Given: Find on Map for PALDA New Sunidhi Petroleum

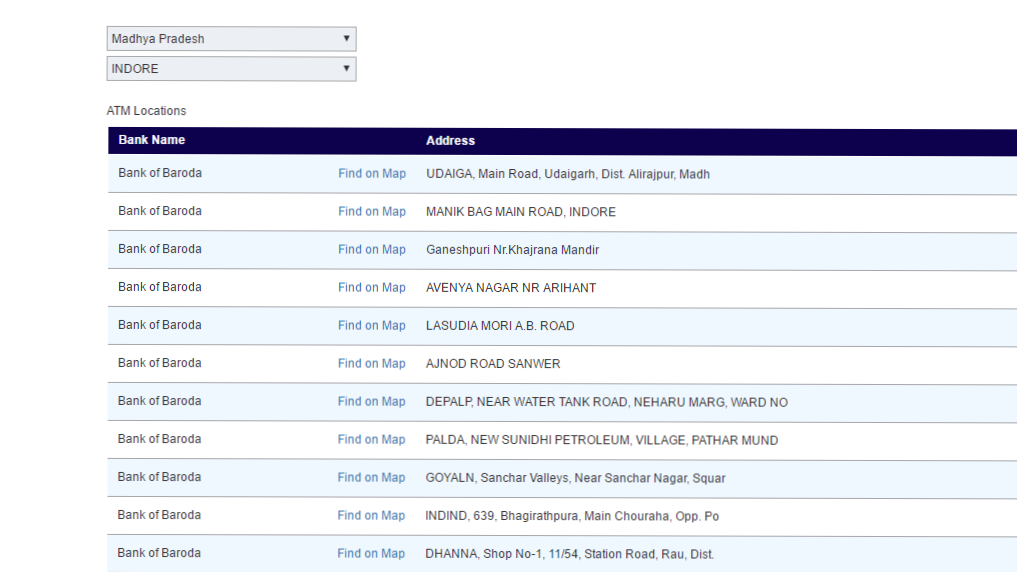Looking at the screenshot, I should coord(372,440).
